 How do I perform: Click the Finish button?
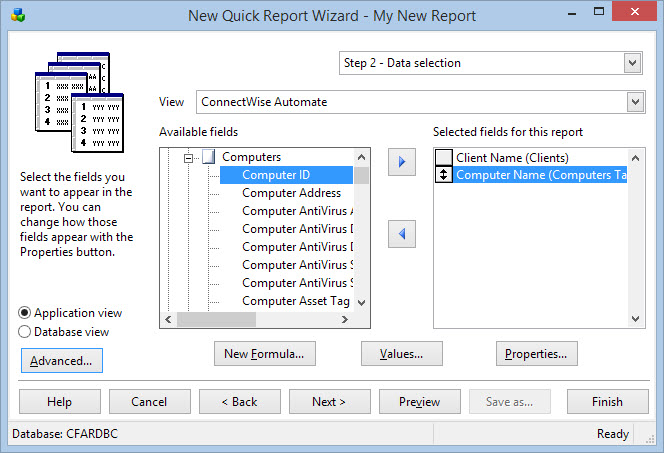[608, 401]
